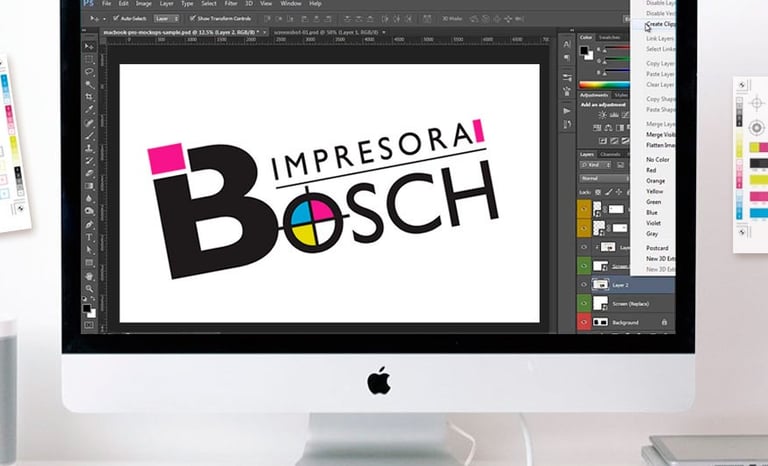Filter layers by pixel layer icon
Screen dimensions: 768x466
[621, 165]
